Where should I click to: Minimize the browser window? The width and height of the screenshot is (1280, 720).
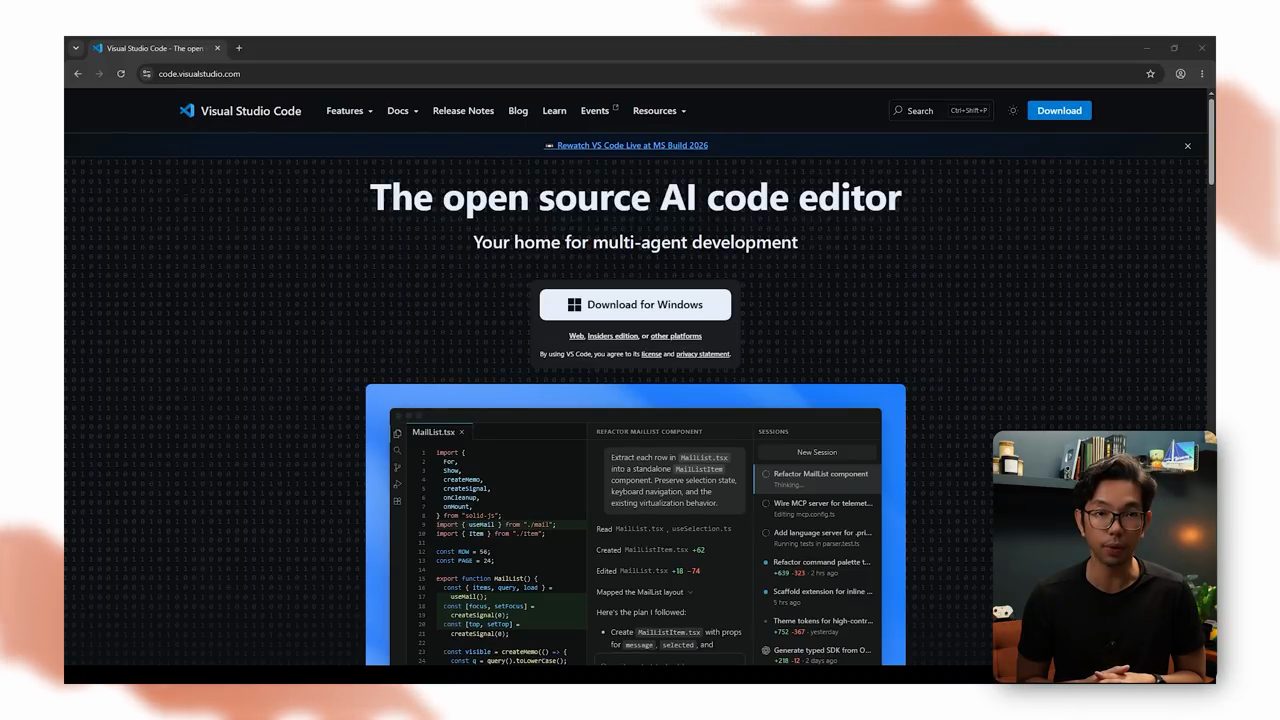click(1147, 48)
